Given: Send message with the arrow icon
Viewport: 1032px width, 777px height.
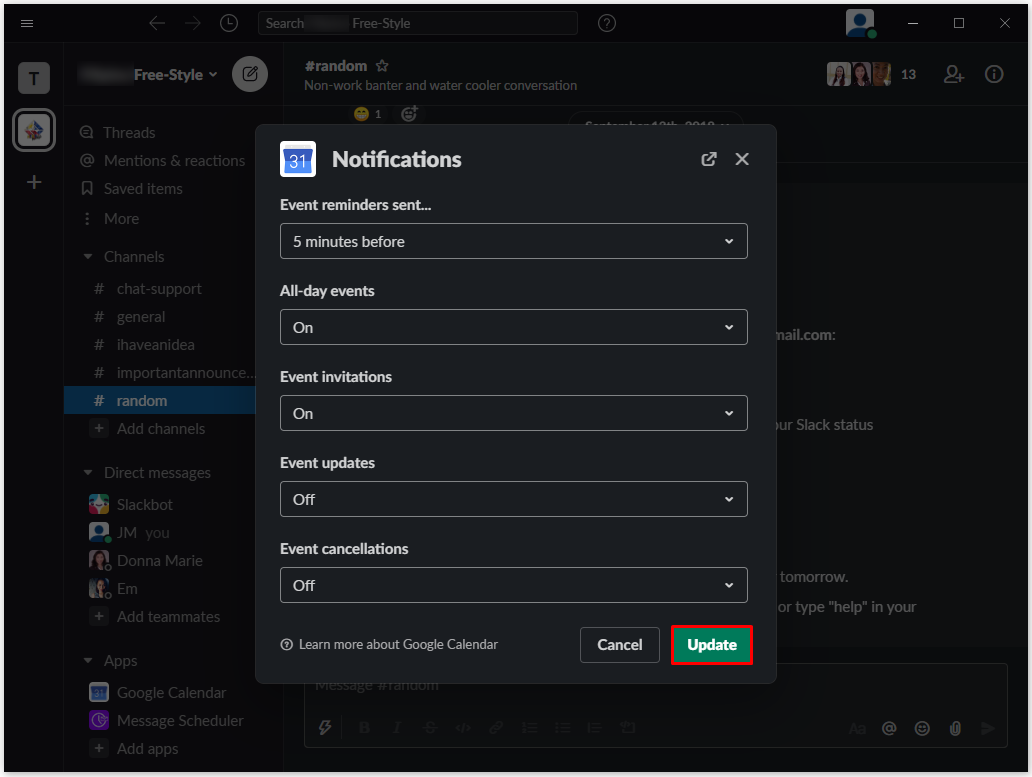Looking at the screenshot, I should (x=987, y=728).
